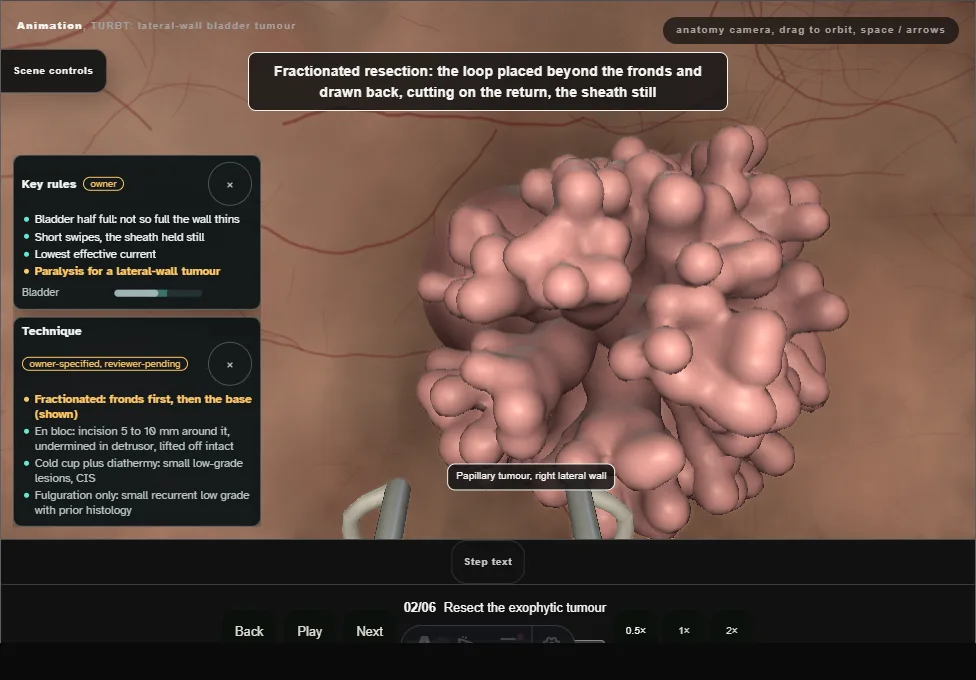The width and height of the screenshot is (976, 680).
Task: Play the animation
Action: [309, 631]
